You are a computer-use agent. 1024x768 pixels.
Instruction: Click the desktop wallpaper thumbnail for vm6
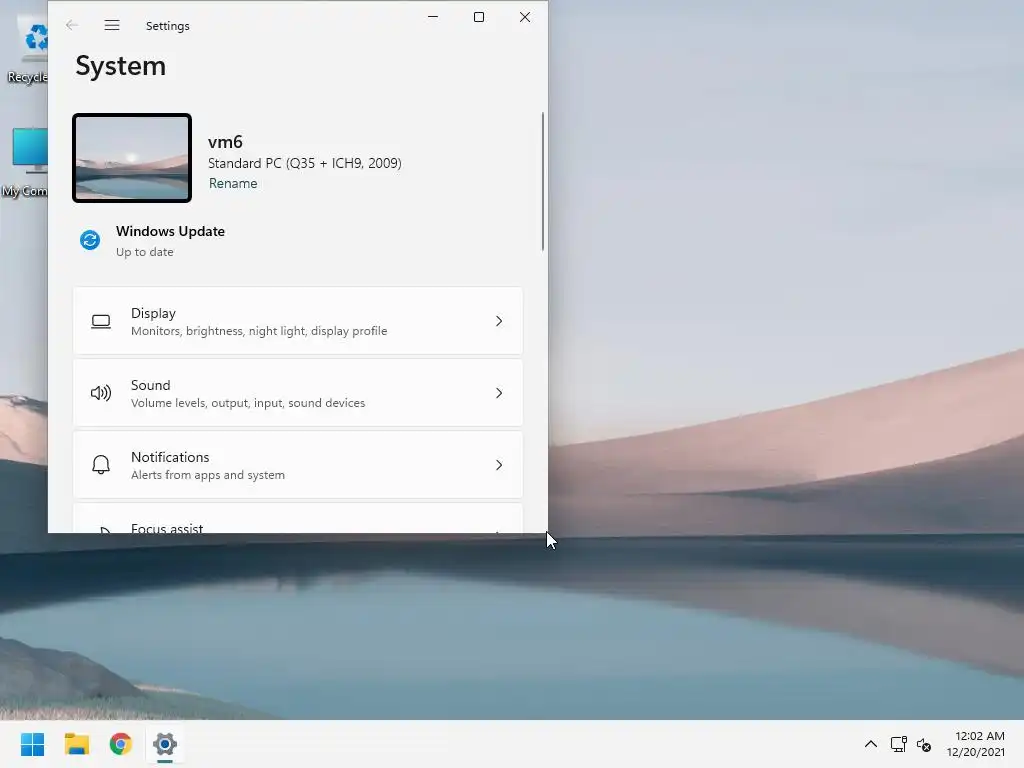(132, 158)
